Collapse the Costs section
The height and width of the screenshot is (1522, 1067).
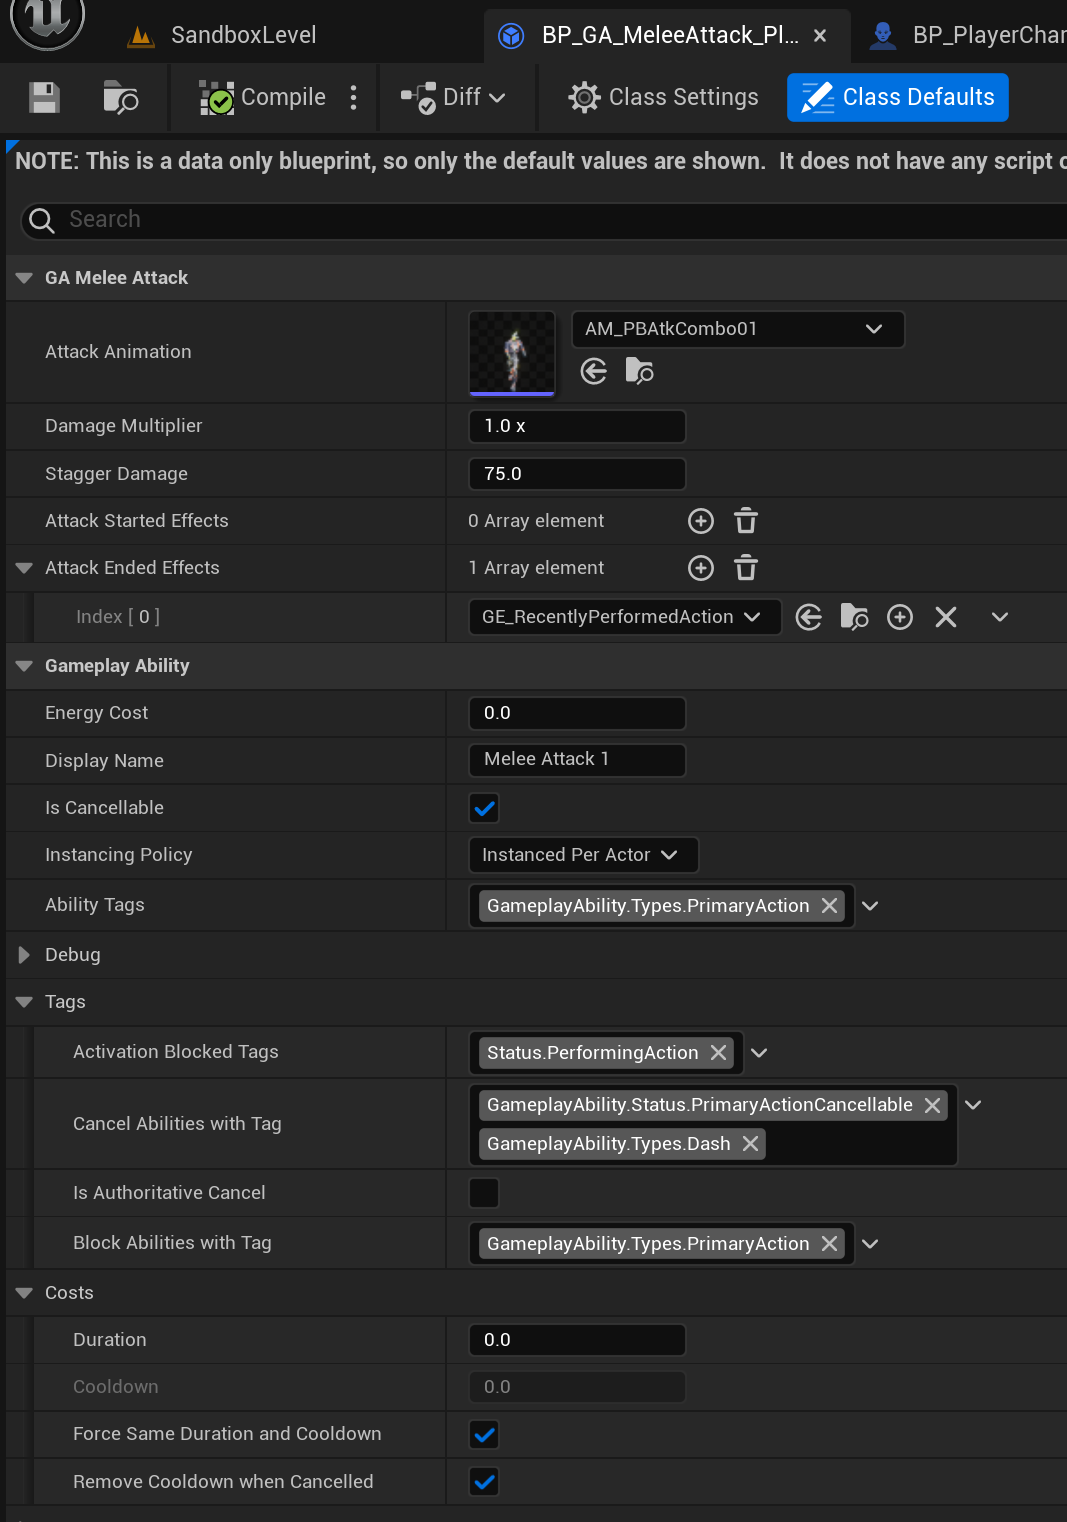25,1293
